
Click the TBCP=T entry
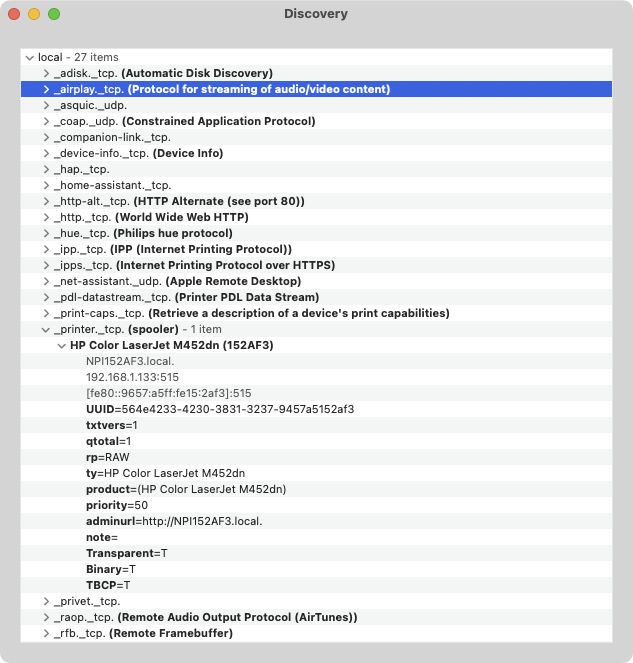pos(108,585)
